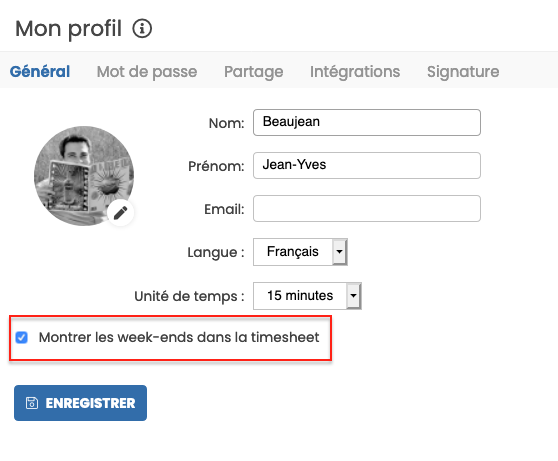This screenshot has width=558, height=461.
Task: Click the ENREGISTRER button
Action: (x=80, y=403)
